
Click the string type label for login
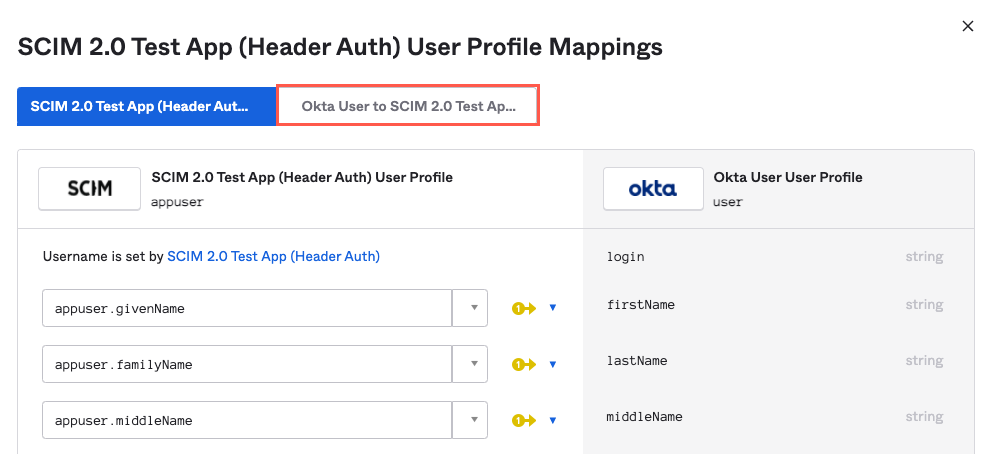click(924, 257)
